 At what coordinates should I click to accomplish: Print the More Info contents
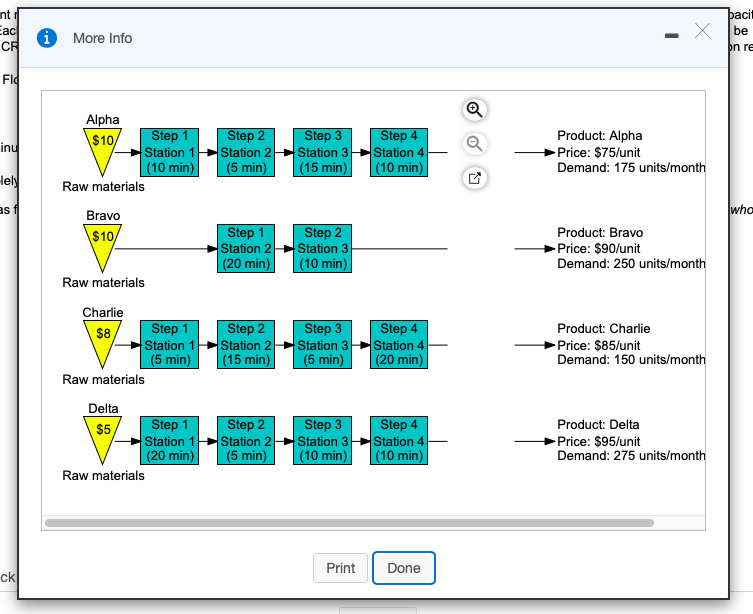340,568
